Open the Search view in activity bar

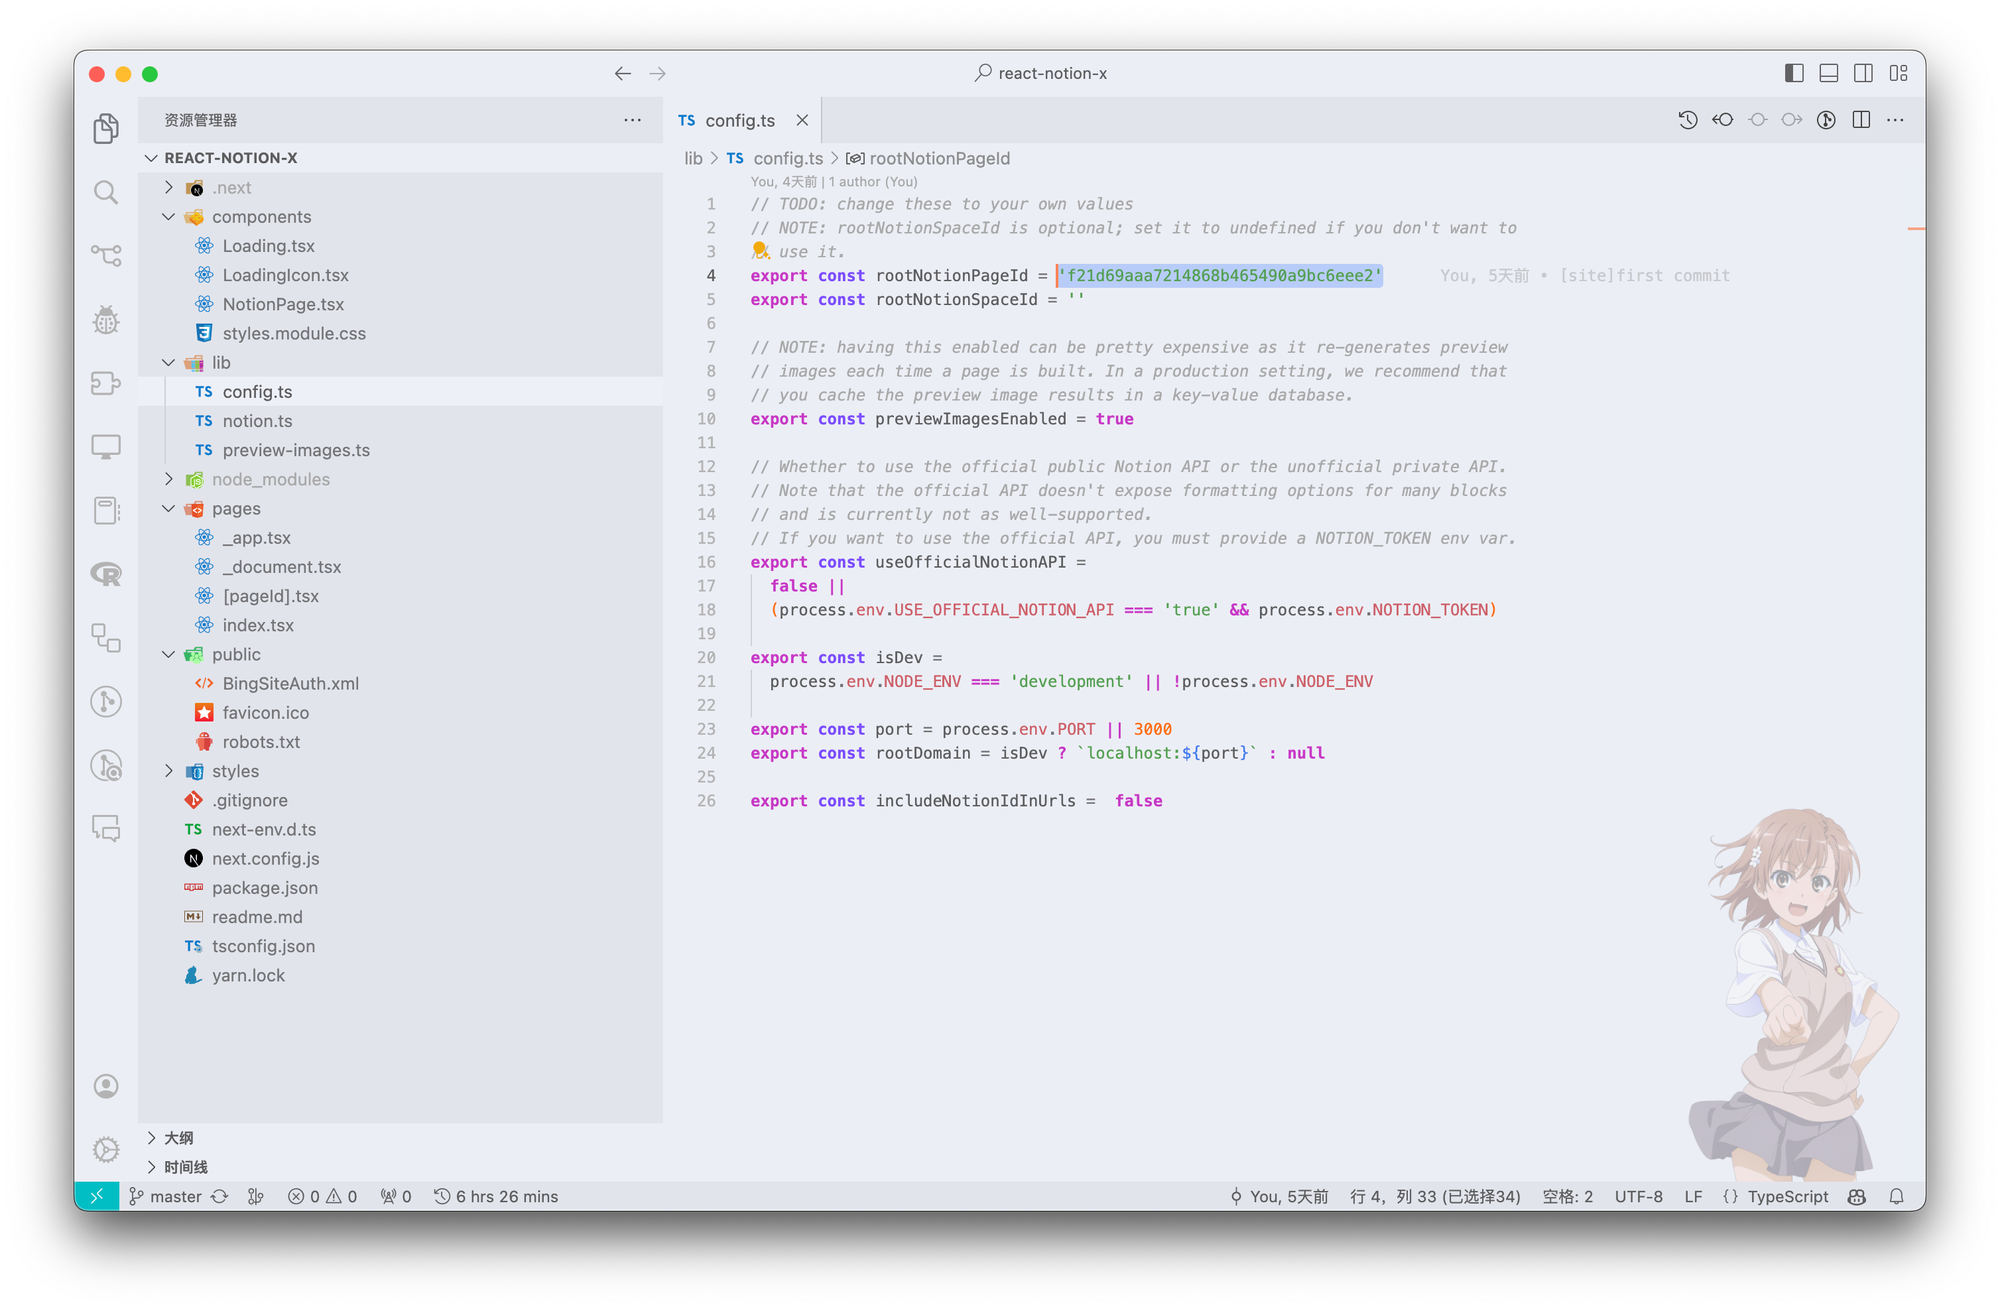tap(106, 192)
